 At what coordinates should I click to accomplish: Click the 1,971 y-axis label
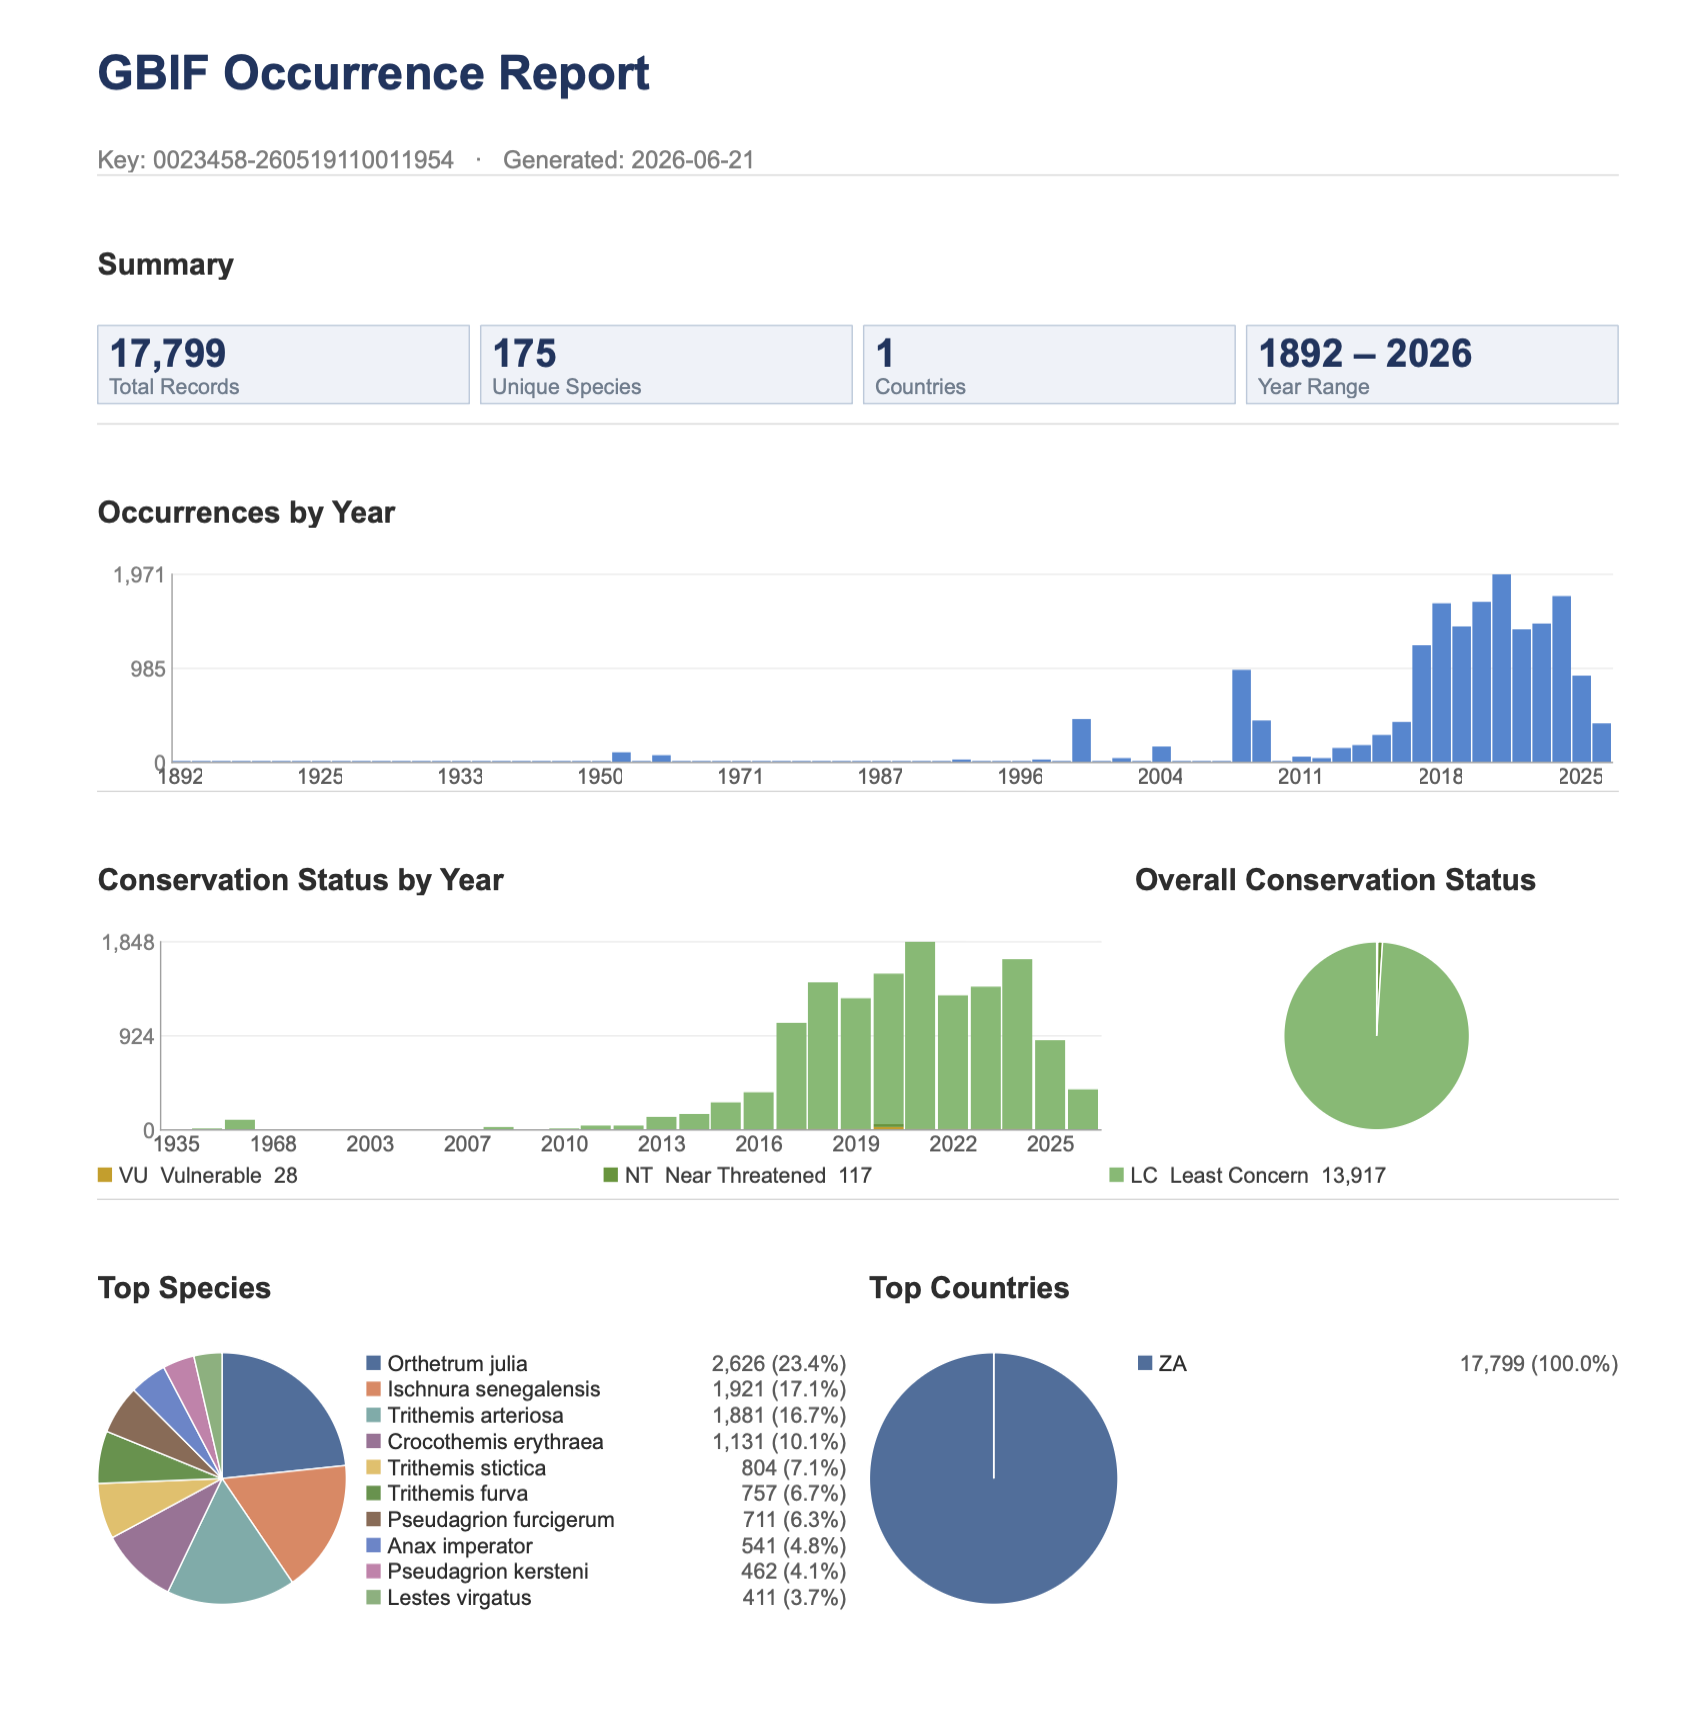click(x=138, y=575)
